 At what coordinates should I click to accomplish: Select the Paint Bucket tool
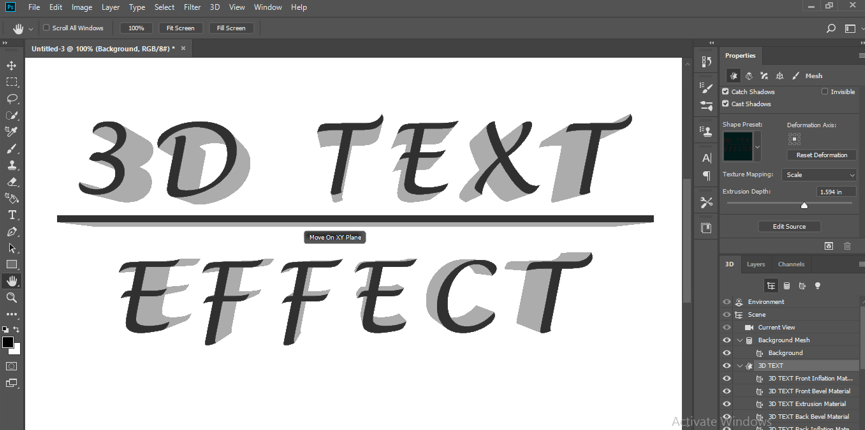coord(11,198)
